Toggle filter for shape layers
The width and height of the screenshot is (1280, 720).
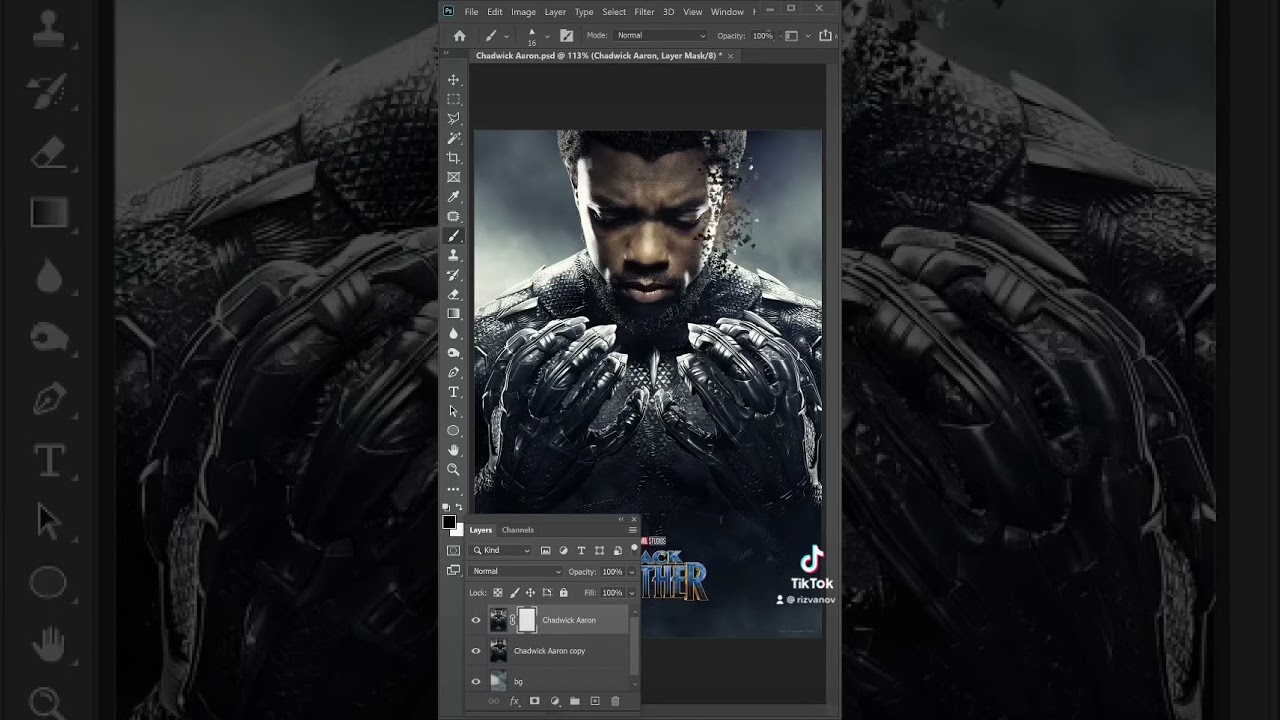tap(599, 550)
